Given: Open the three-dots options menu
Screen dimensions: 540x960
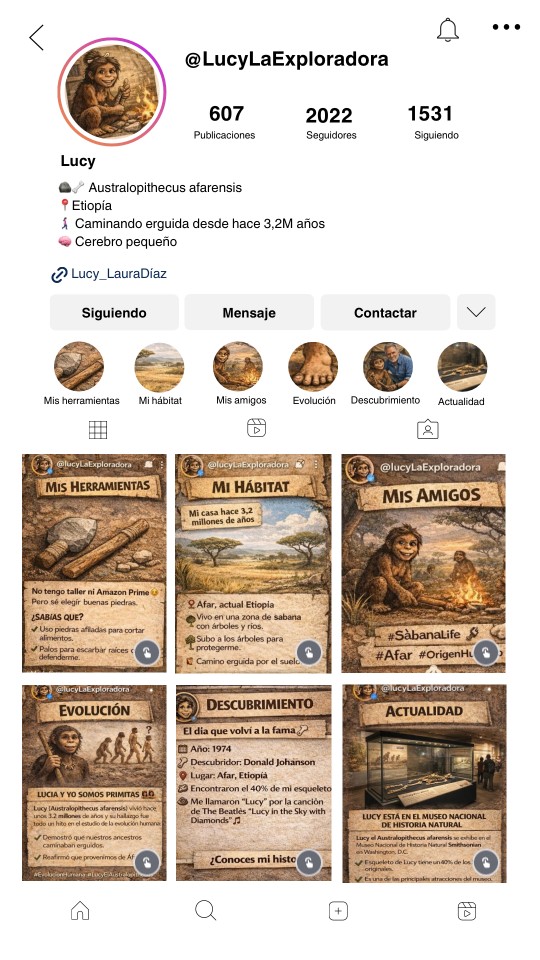Looking at the screenshot, I should coord(506,27).
